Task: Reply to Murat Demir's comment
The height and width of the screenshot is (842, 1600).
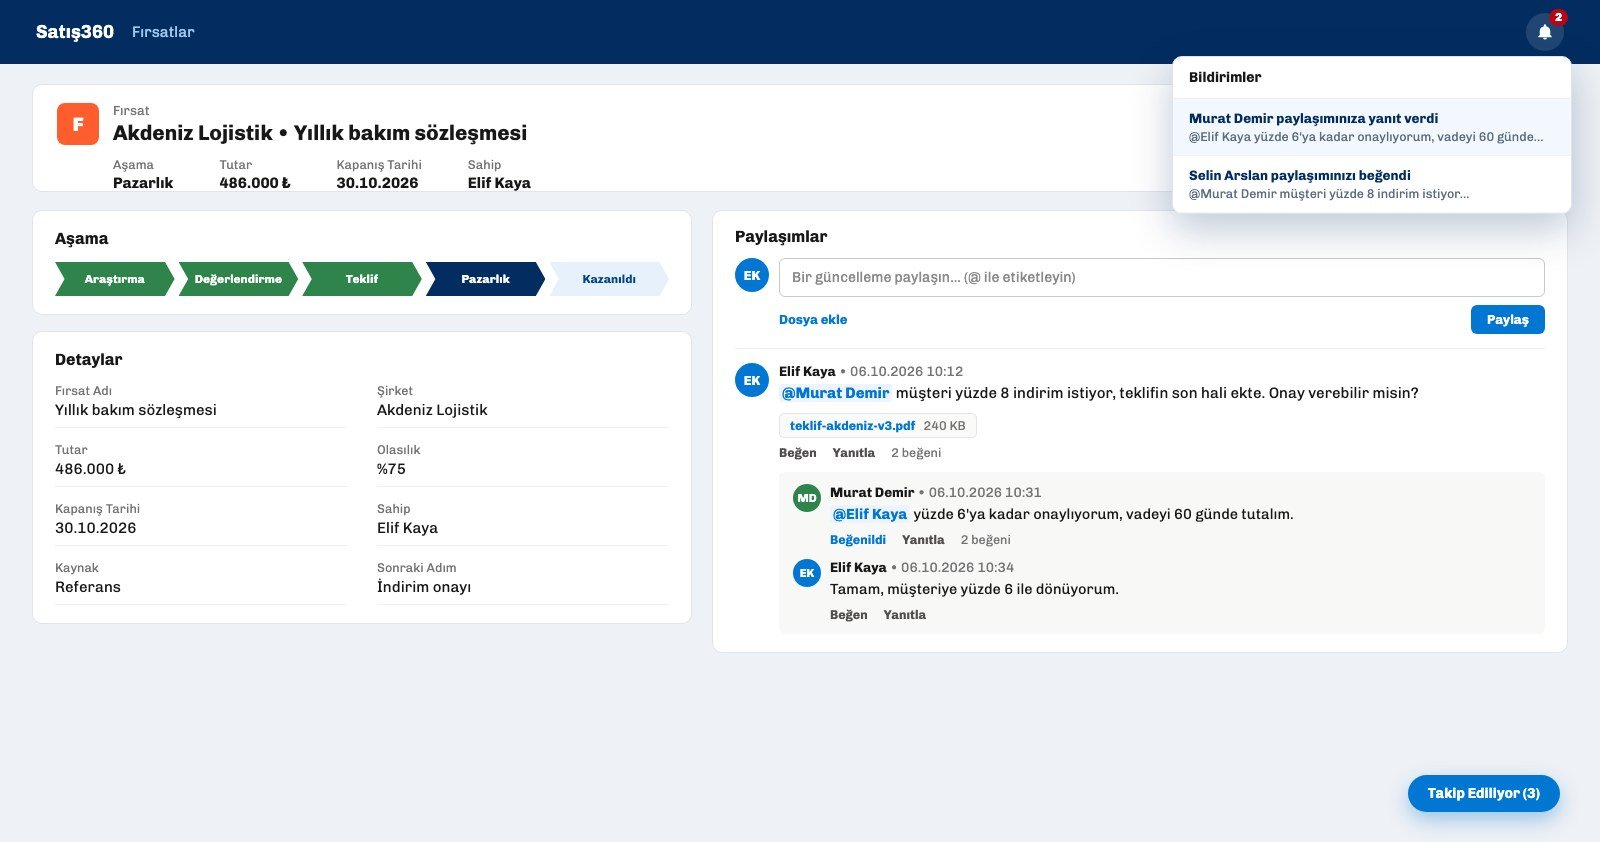Action: click(923, 540)
